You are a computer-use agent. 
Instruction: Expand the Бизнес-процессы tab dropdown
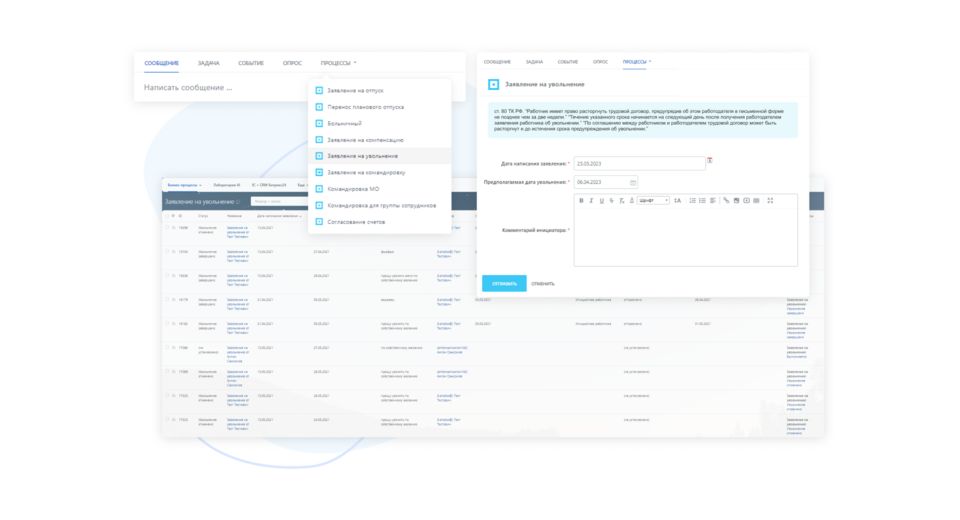[184, 185]
